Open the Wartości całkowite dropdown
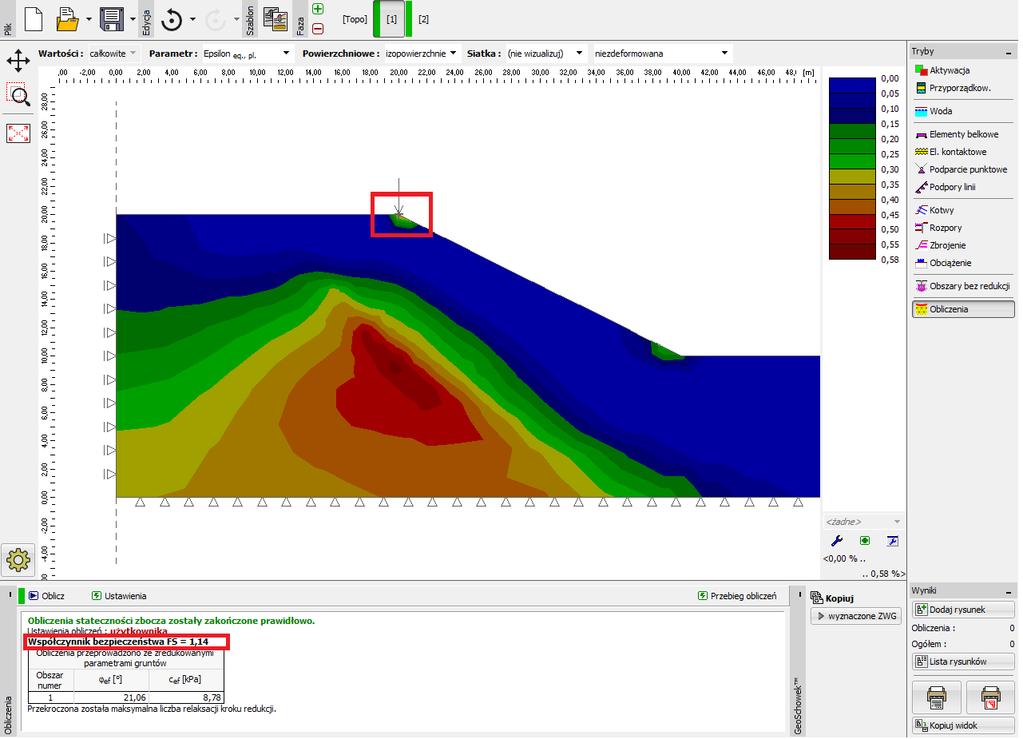This screenshot has height=739, width=1023. (112, 53)
